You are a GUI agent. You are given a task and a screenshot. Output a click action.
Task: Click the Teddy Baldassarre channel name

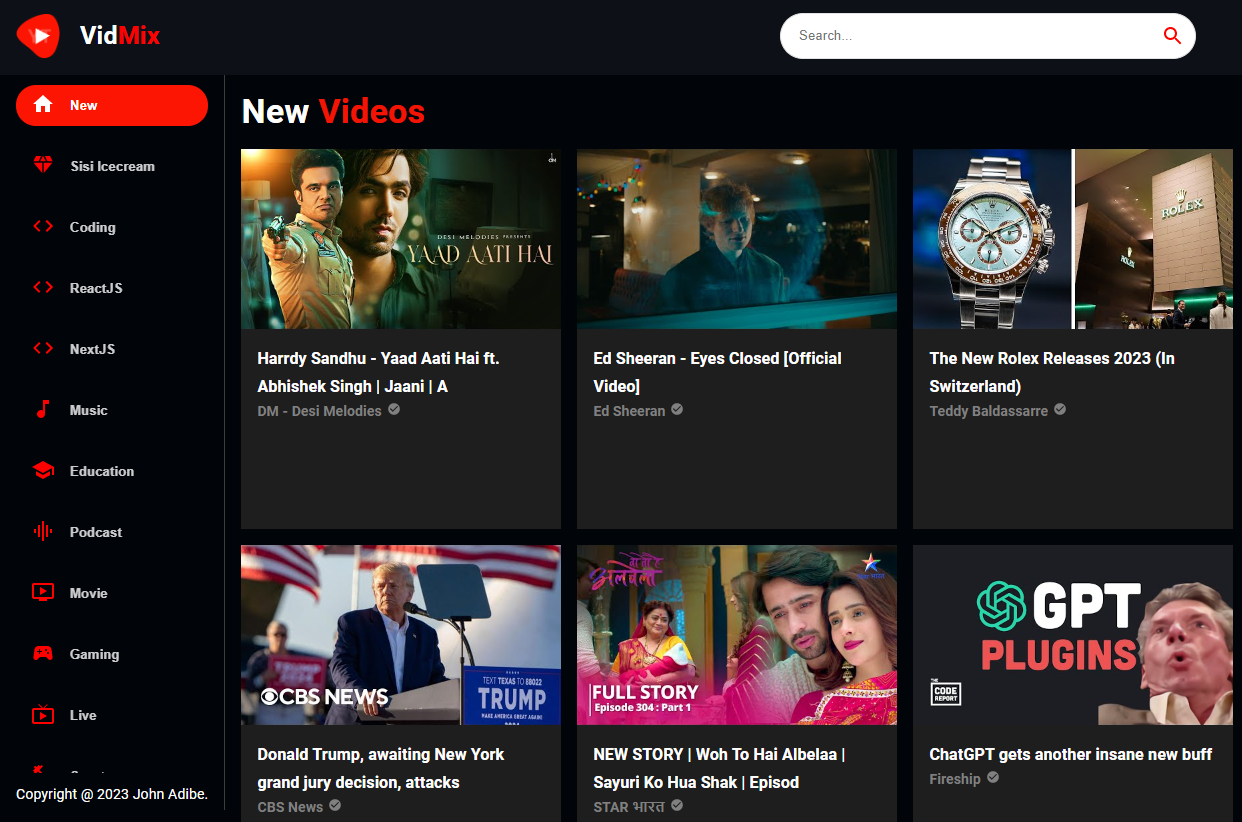[x=988, y=409]
